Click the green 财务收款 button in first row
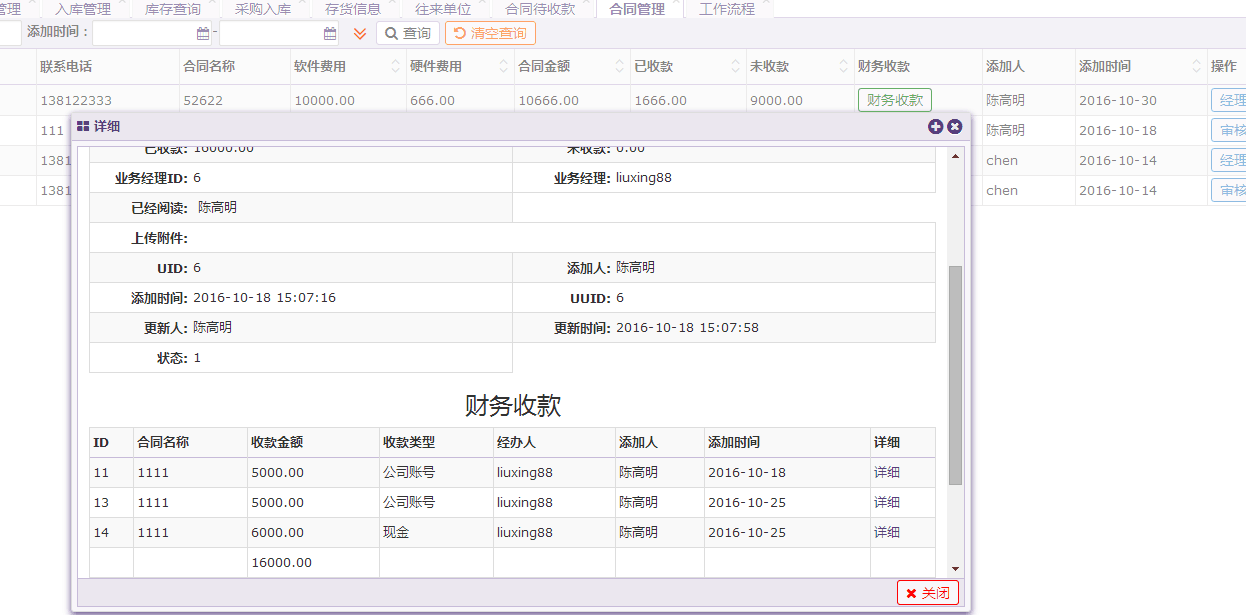Image resolution: width=1246 pixels, height=615 pixels. [x=894, y=100]
